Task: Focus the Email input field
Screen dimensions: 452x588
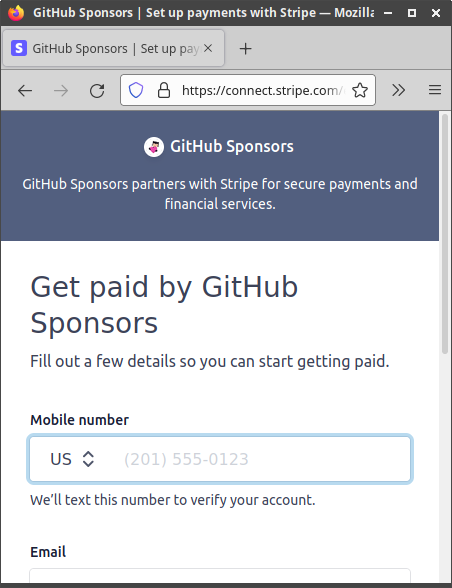Action: click(x=220, y=576)
